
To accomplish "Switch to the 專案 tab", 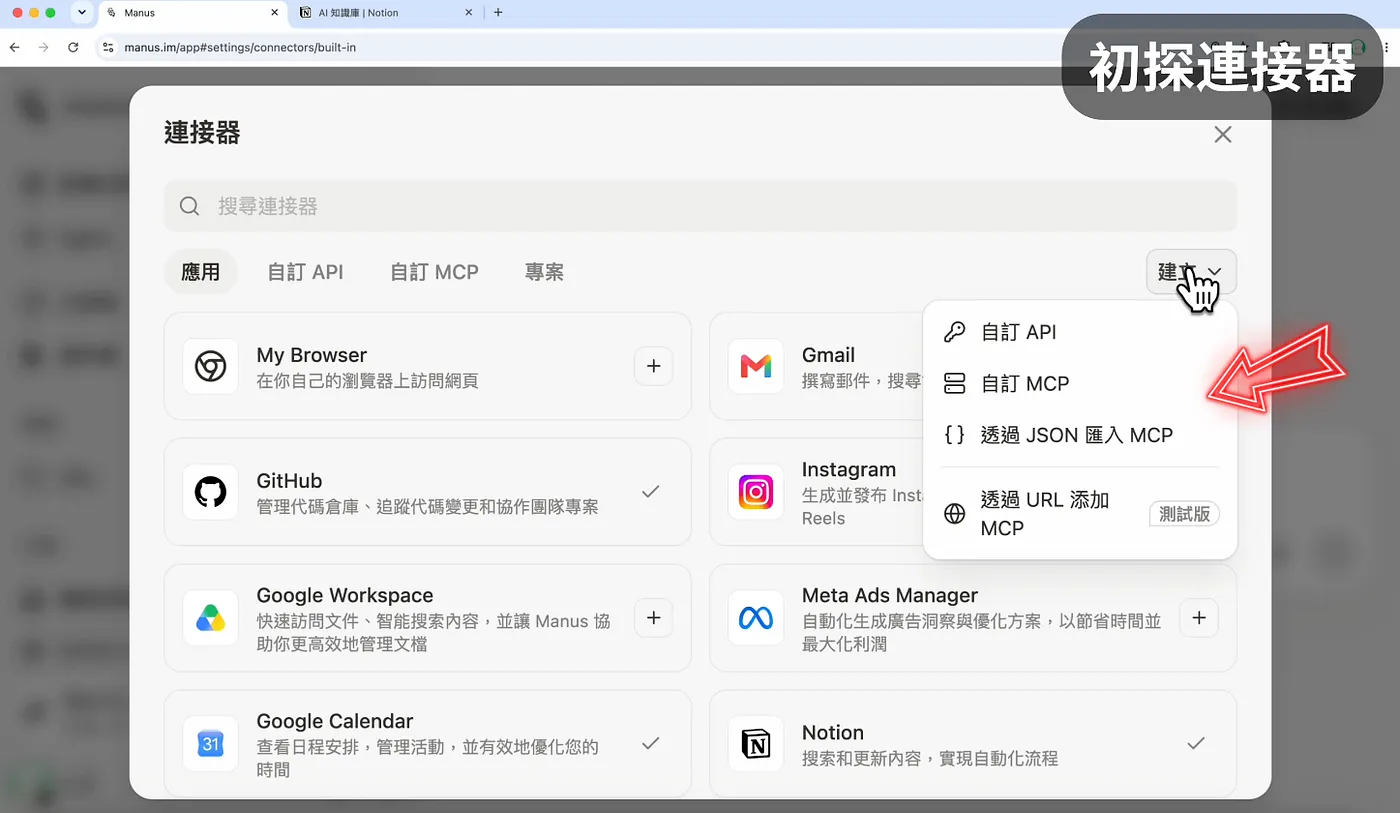I will tap(545, 272).
